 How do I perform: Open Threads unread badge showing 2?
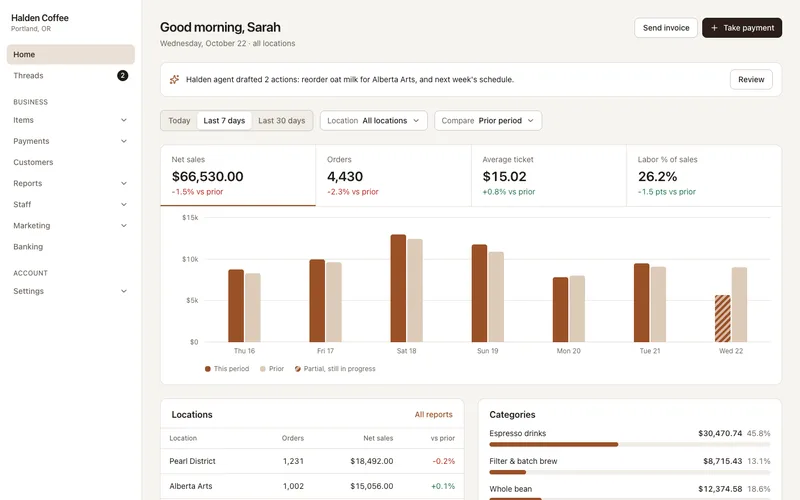(x=122, y=76)
